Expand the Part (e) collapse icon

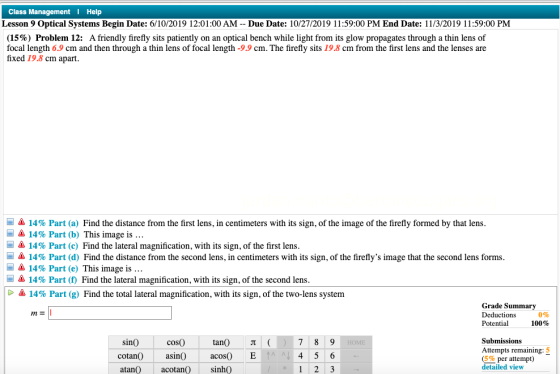click(10, 268)
